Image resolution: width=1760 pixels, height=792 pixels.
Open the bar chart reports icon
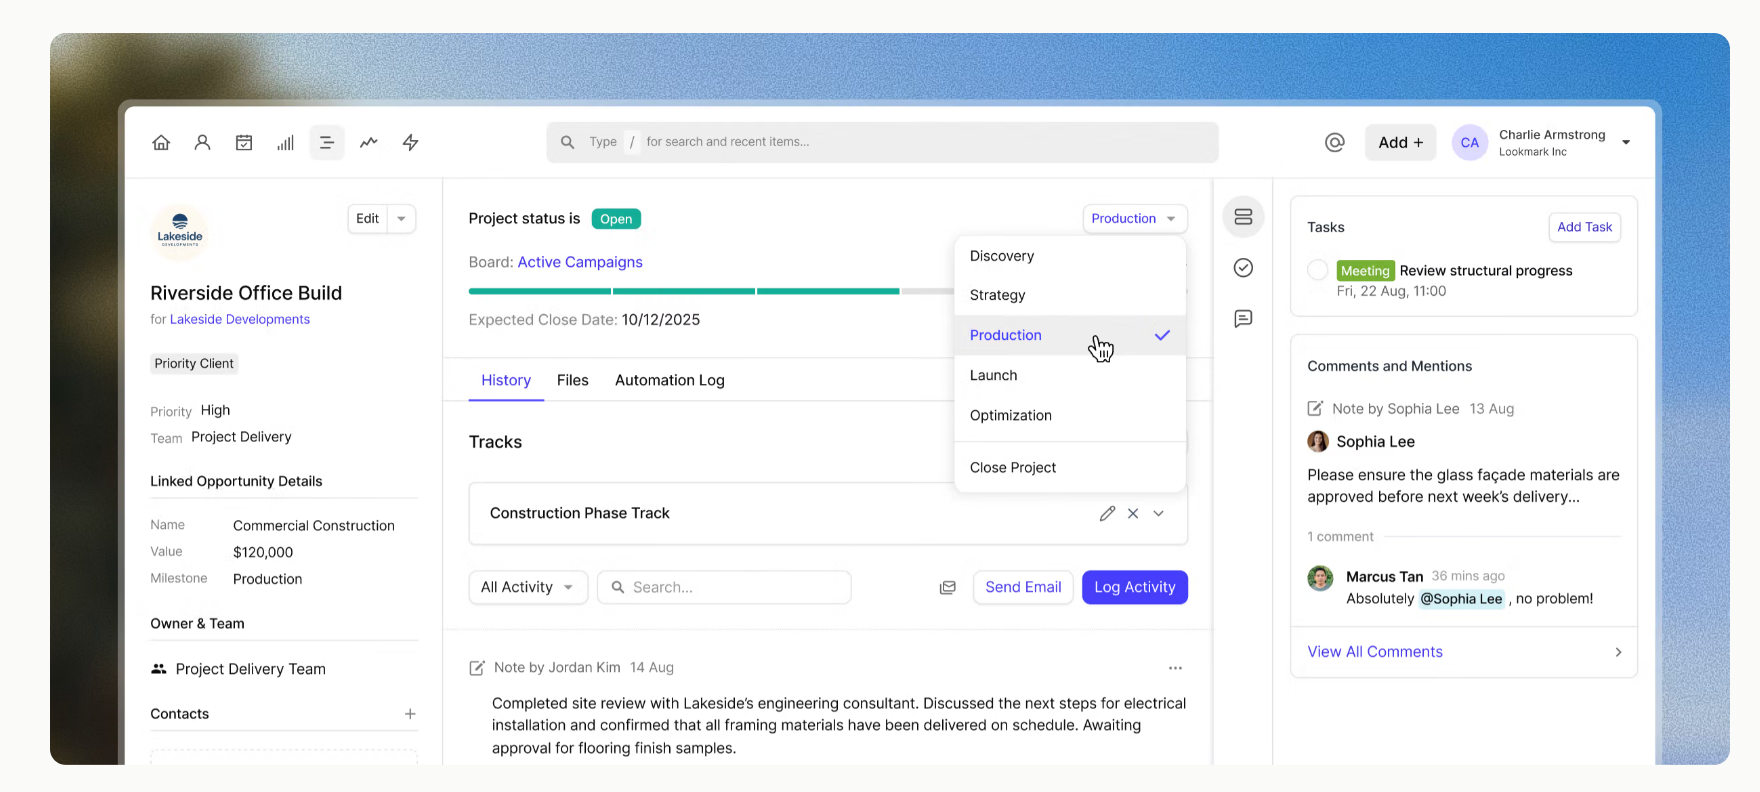click(286, 143)
